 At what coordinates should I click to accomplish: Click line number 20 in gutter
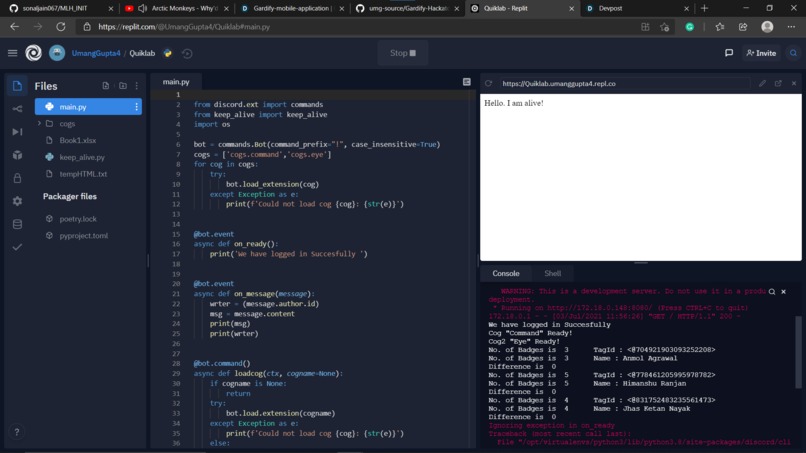[176, 284]
